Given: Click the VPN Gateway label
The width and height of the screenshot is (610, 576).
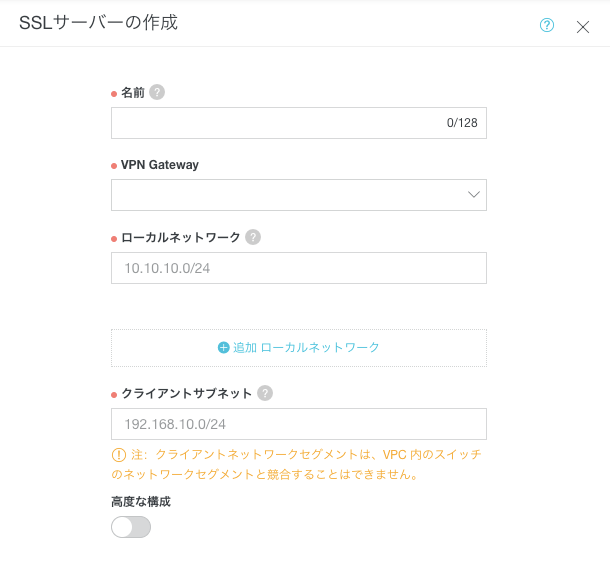Looking at the screenshot, I should pyautogui.click(x=160, y=165).
